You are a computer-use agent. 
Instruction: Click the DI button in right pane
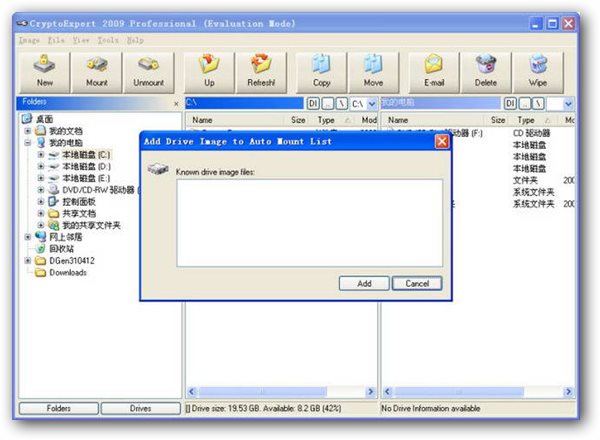click(510, 104)
